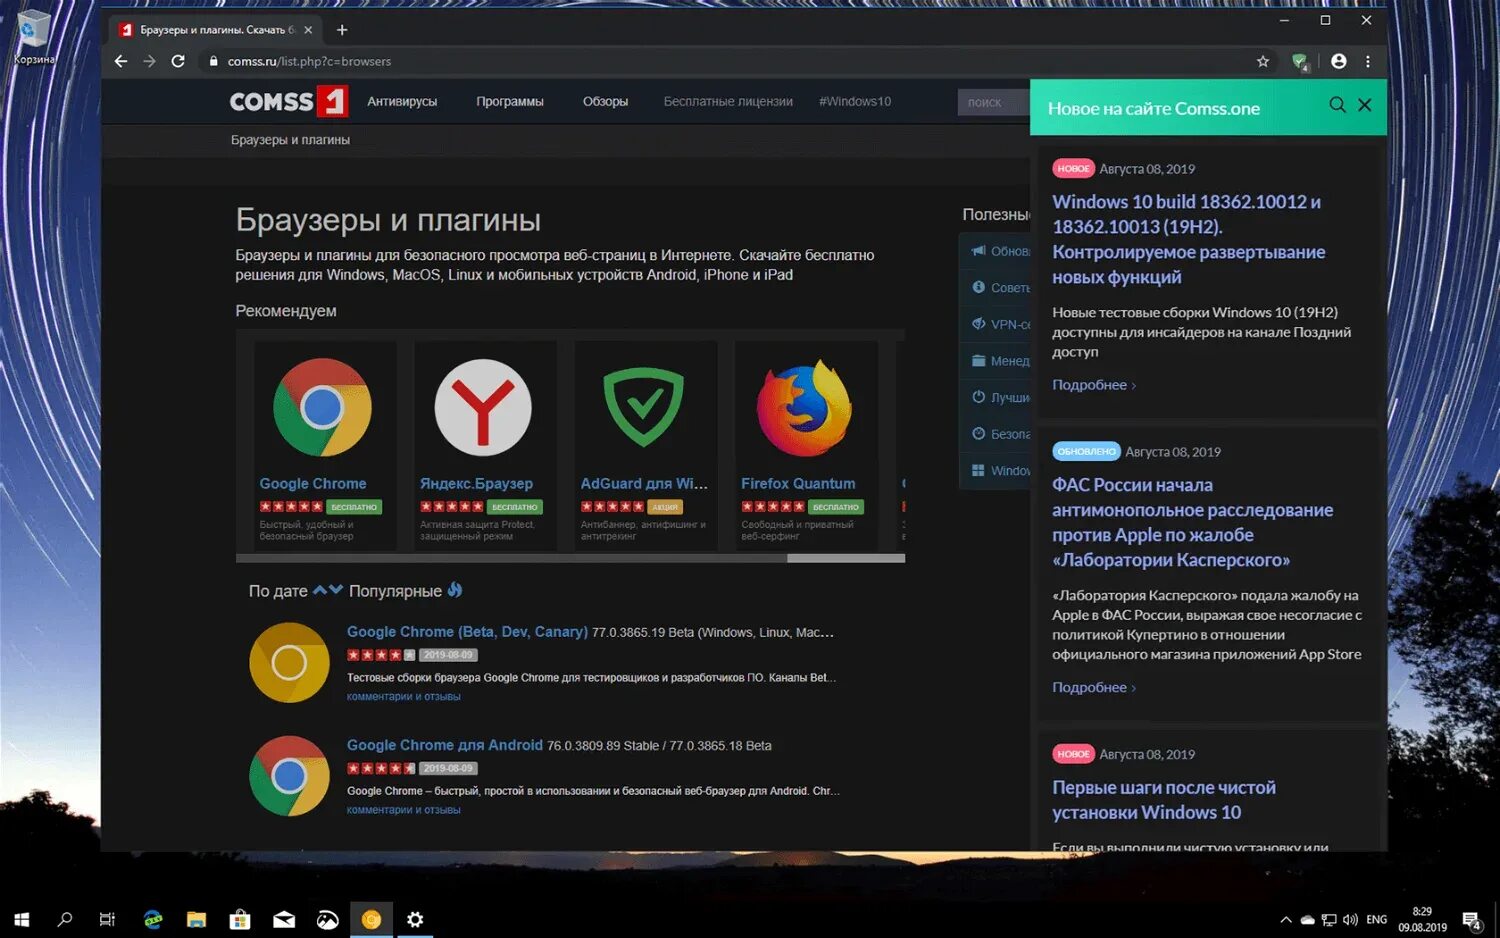
Task: Open the #Windows10 menu item
Action: pyautogui.click(x=855, y=102)
